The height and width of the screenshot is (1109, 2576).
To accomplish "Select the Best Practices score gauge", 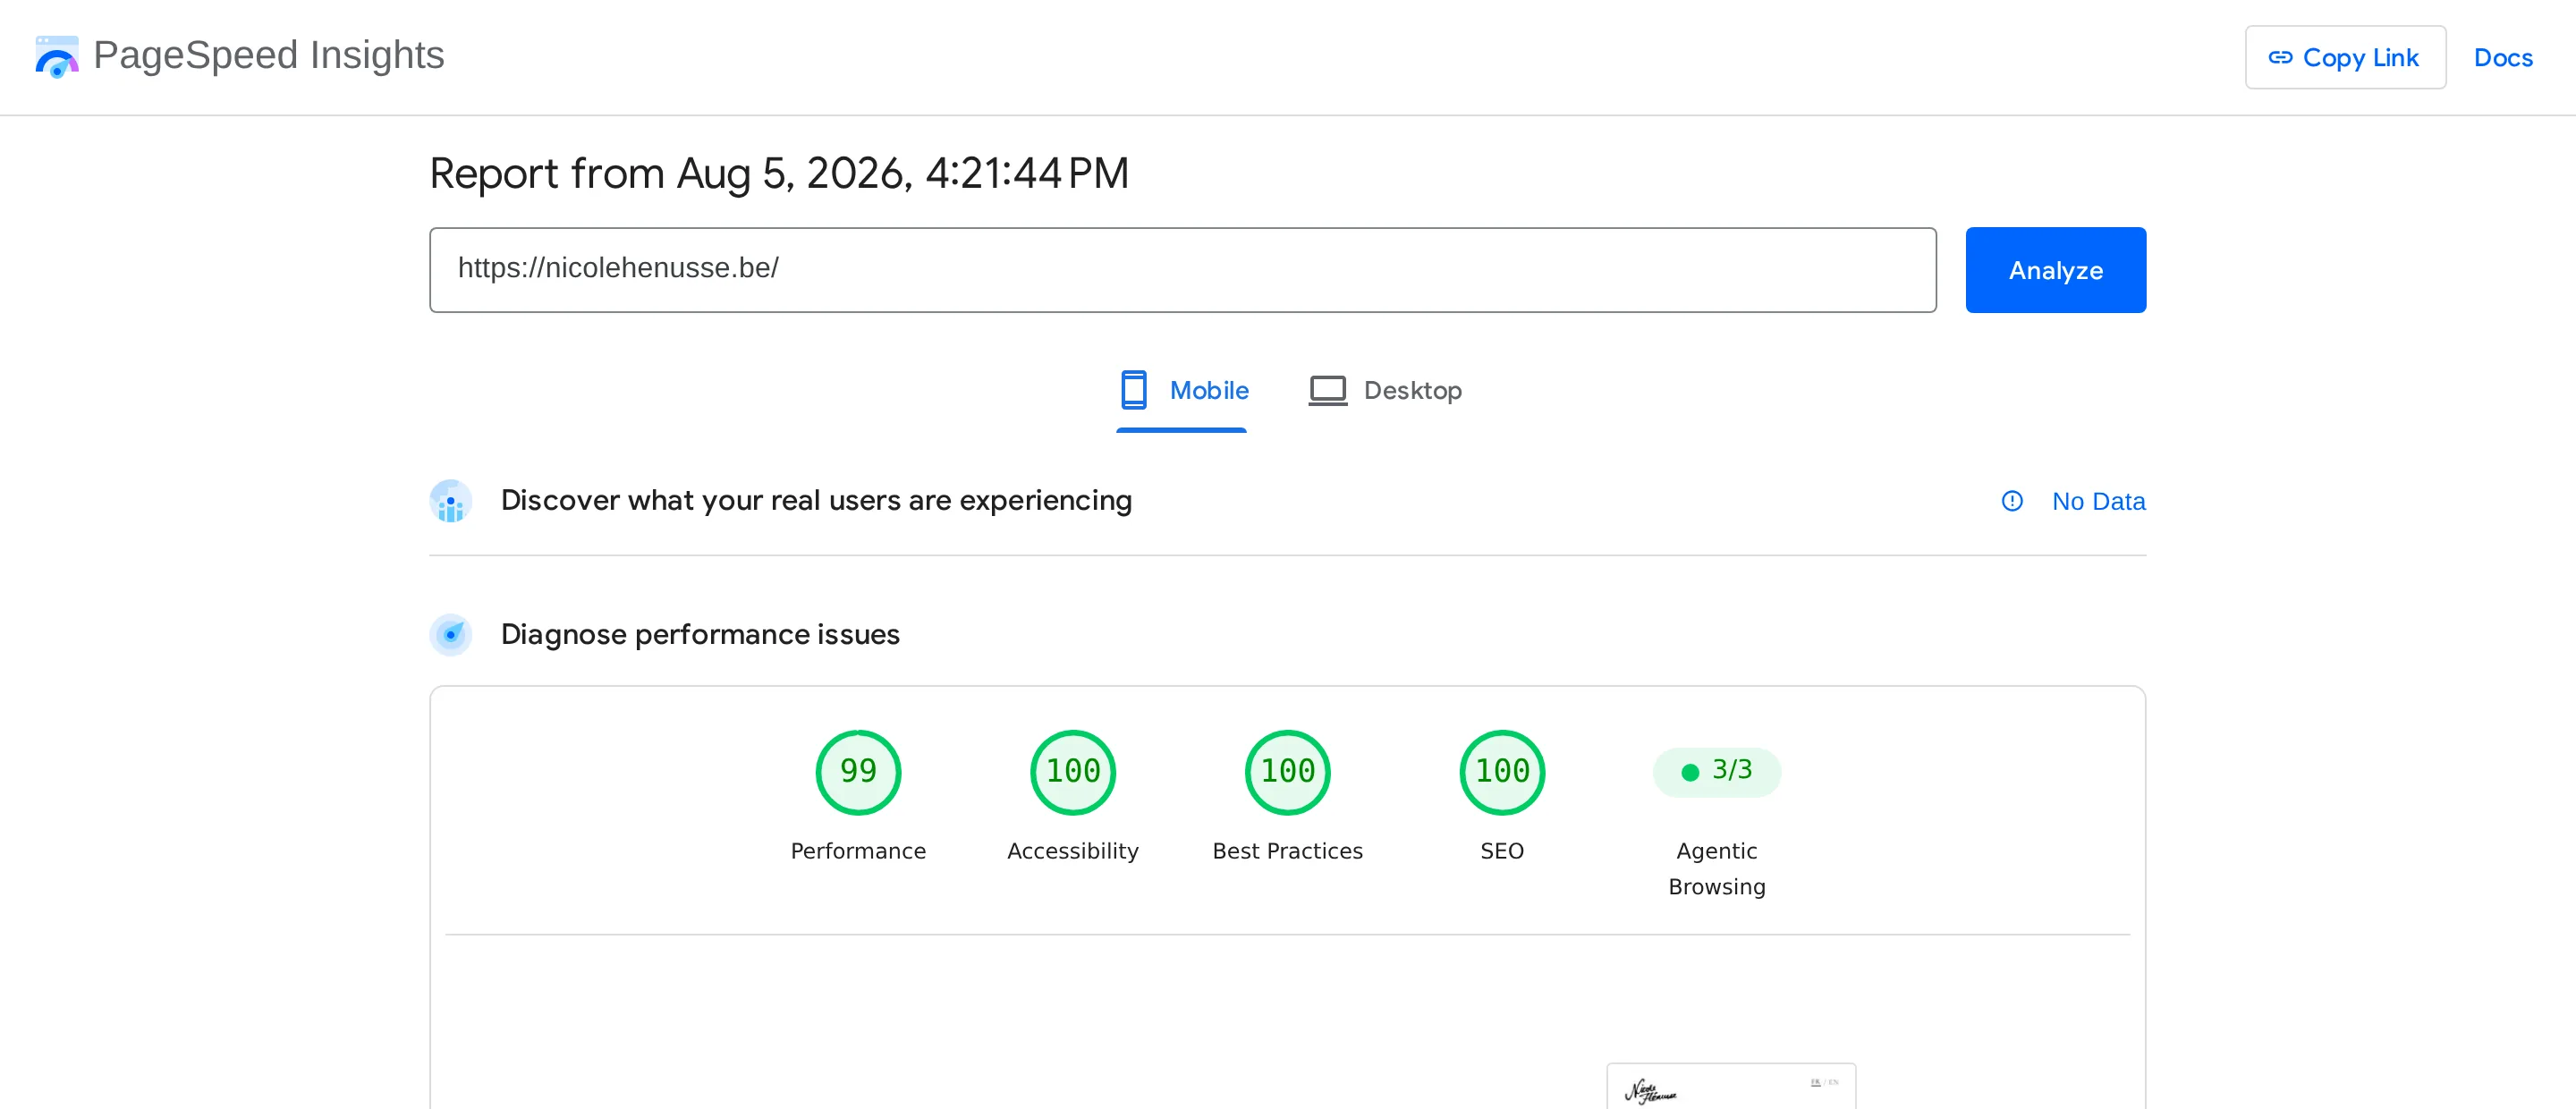I will coord(1287,772).
